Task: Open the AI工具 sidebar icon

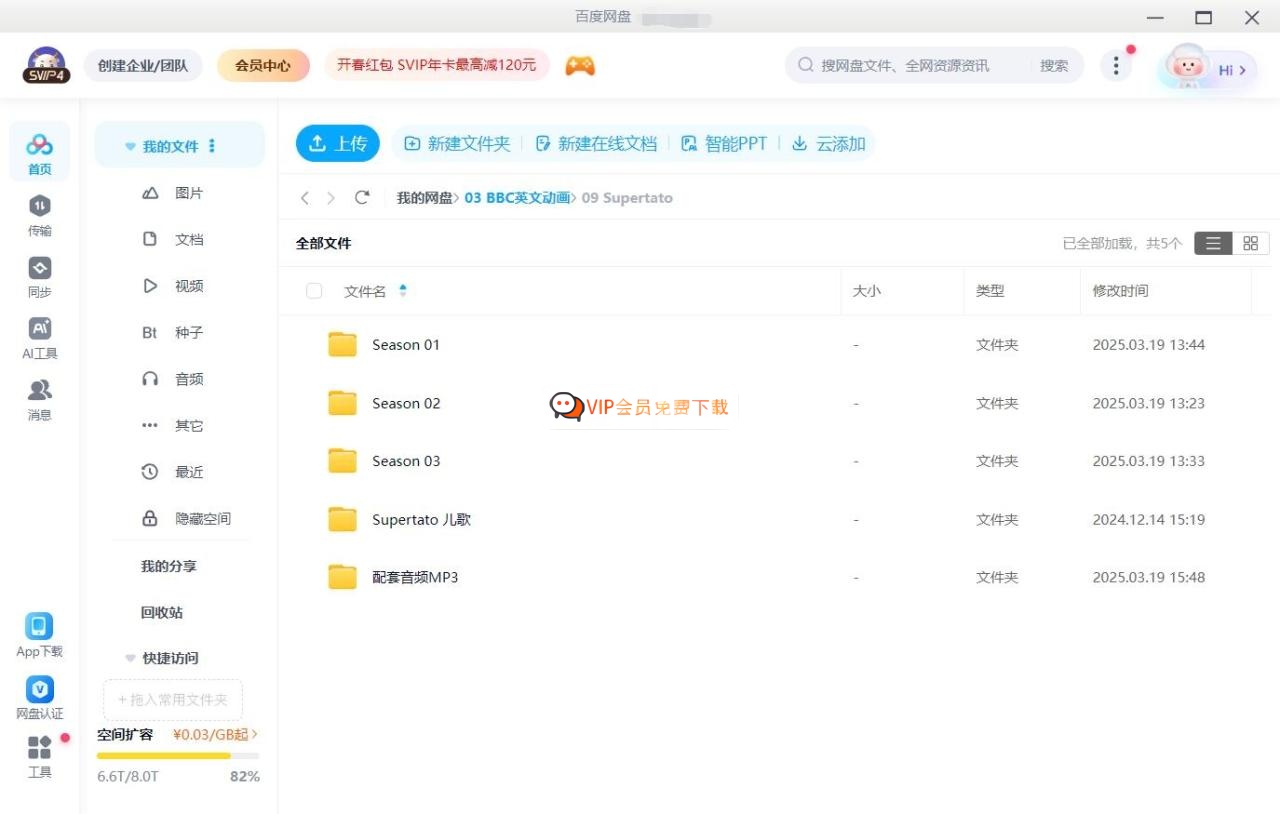Action: [39, 338]
